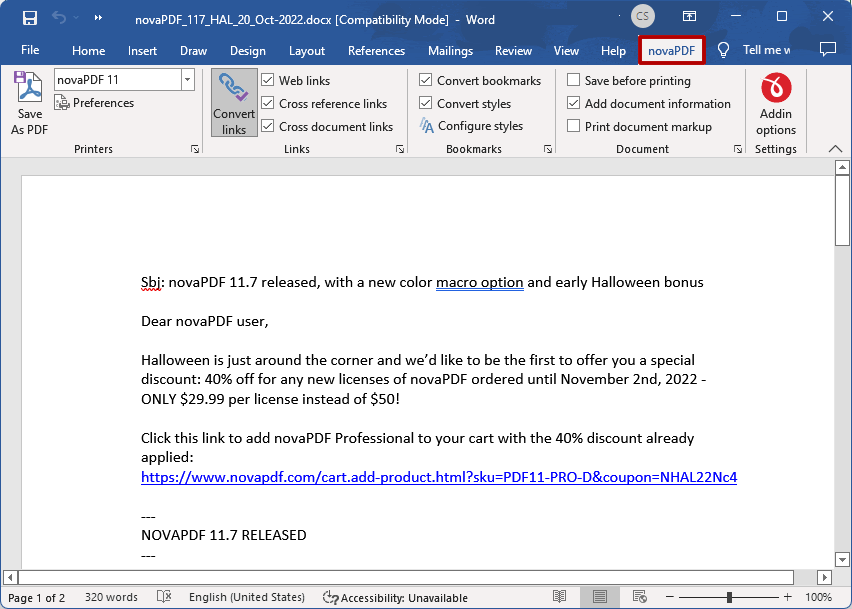This screenshot has width=852, height=609.
Task: Enable Save before printing checkbox
Action: pyautogui.click(x=573, y=80)
